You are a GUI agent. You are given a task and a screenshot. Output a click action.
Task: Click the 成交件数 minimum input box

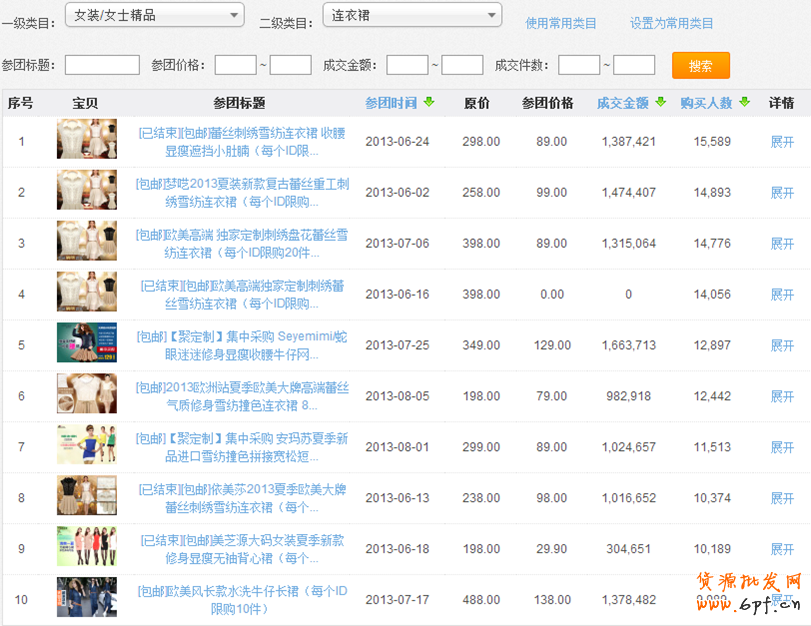[579, 65]
